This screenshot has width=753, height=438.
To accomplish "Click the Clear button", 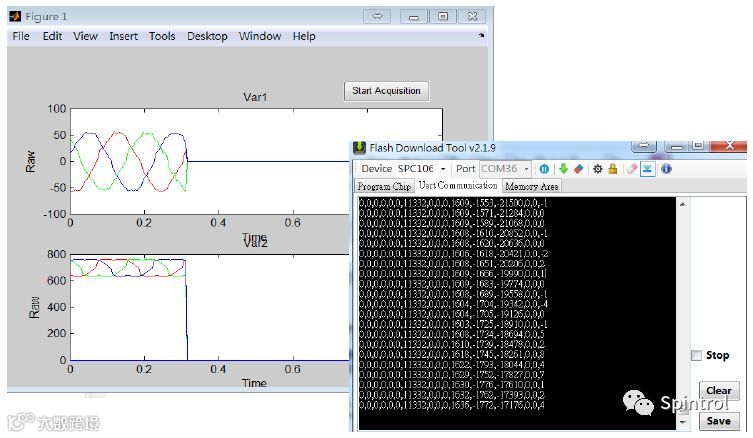I will (718, 390).
